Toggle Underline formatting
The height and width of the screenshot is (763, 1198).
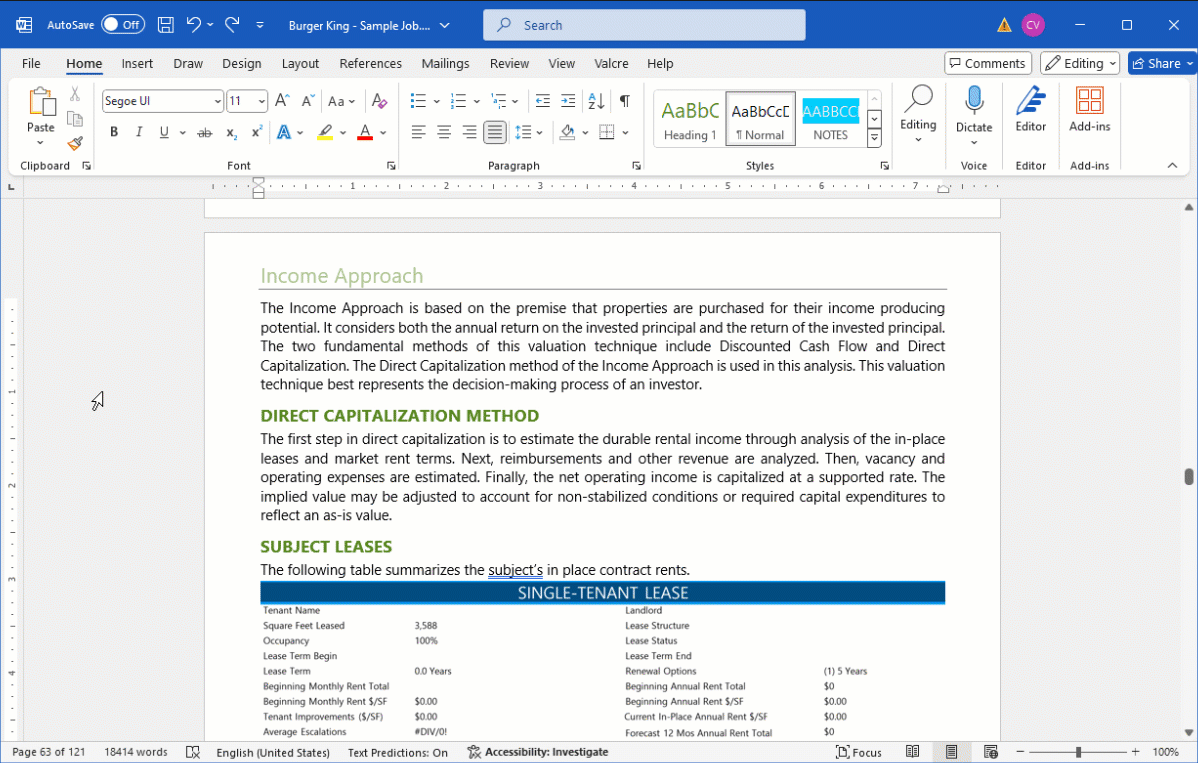[164, 132]
